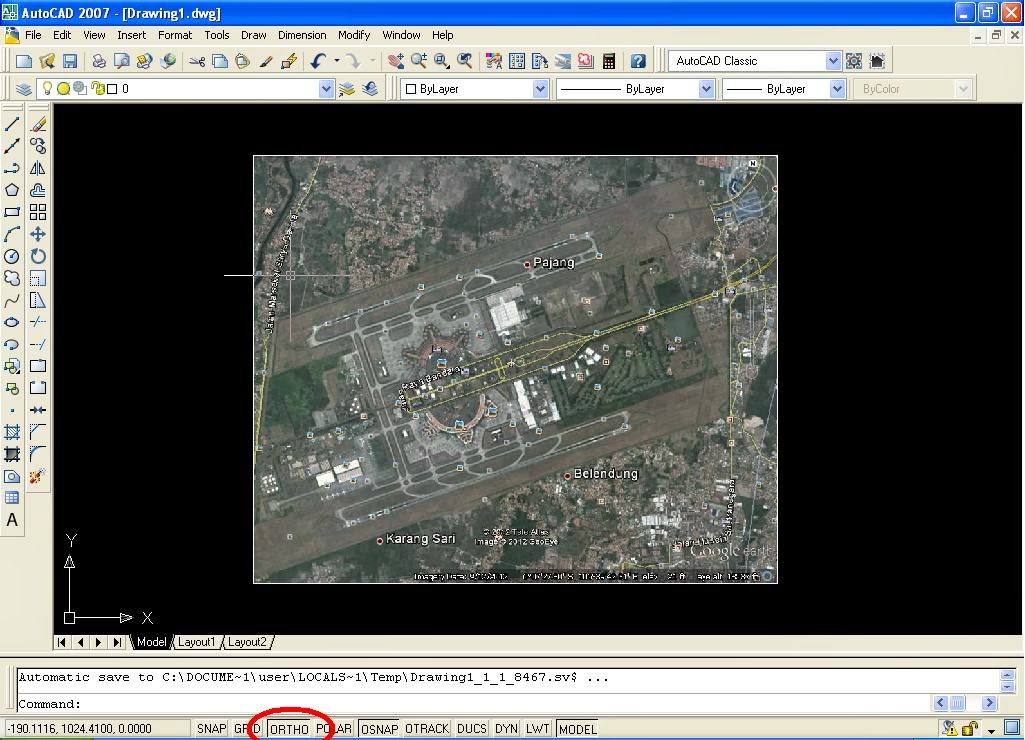
Task: Select the Explode modify tool
Action: point(38,476)
